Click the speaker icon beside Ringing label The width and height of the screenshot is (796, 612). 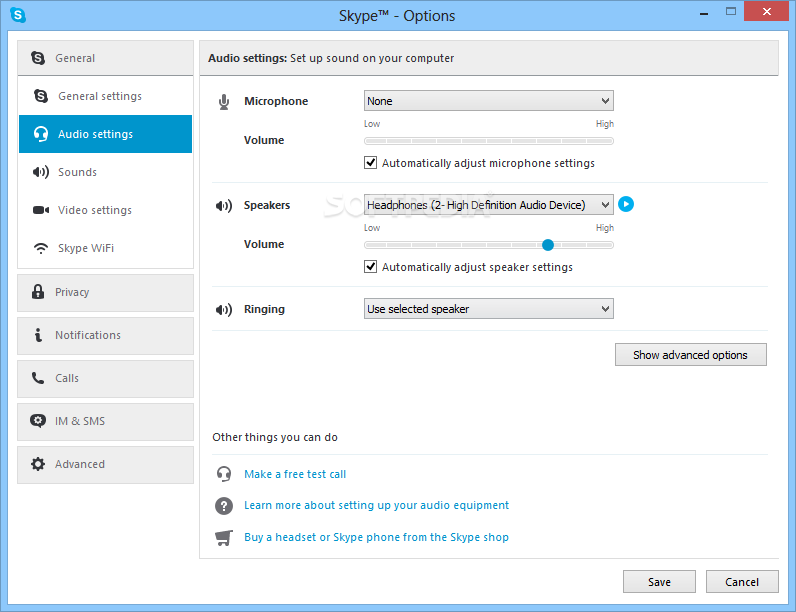click(224, 310)
